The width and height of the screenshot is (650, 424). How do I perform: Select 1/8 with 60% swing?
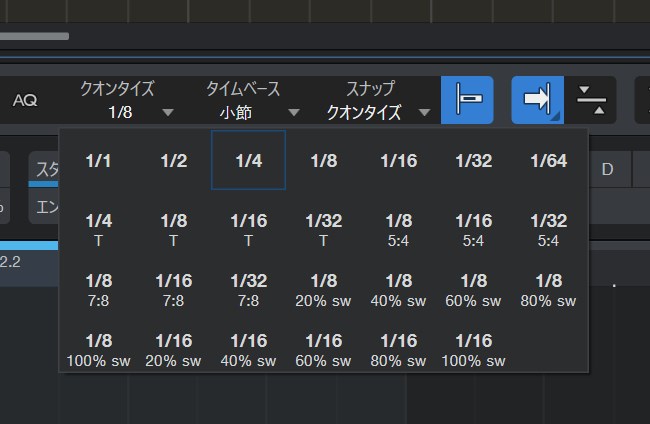473,289
